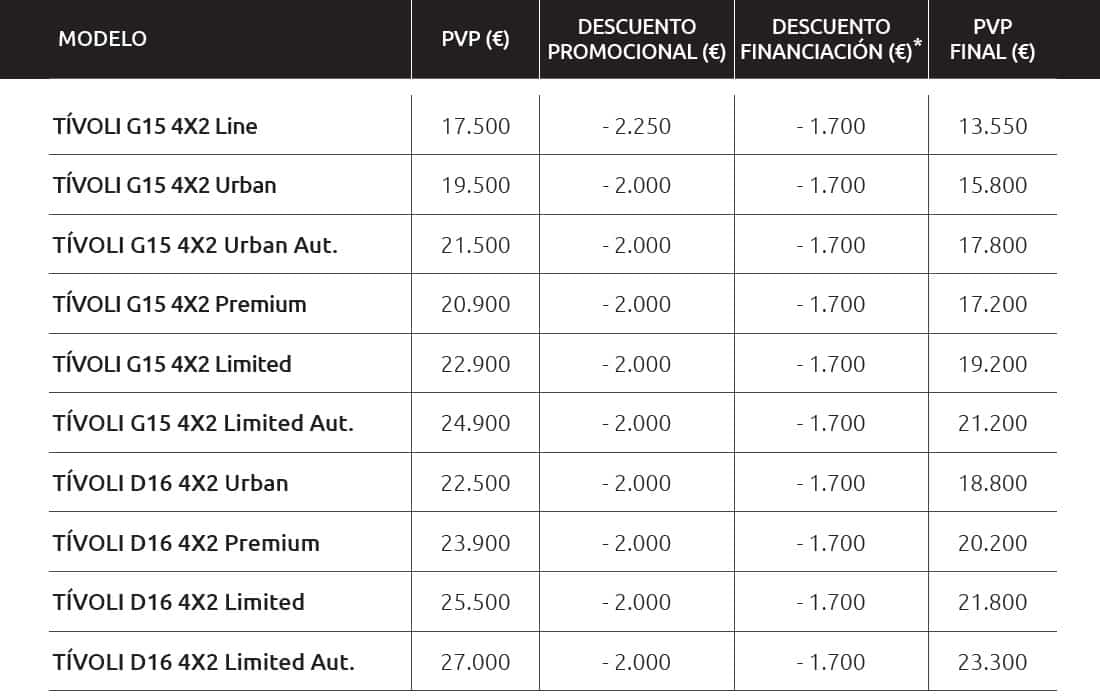Click TÍVOLI G15 4X2 Limited model name

pyautogui.click(x=172, y=364)
